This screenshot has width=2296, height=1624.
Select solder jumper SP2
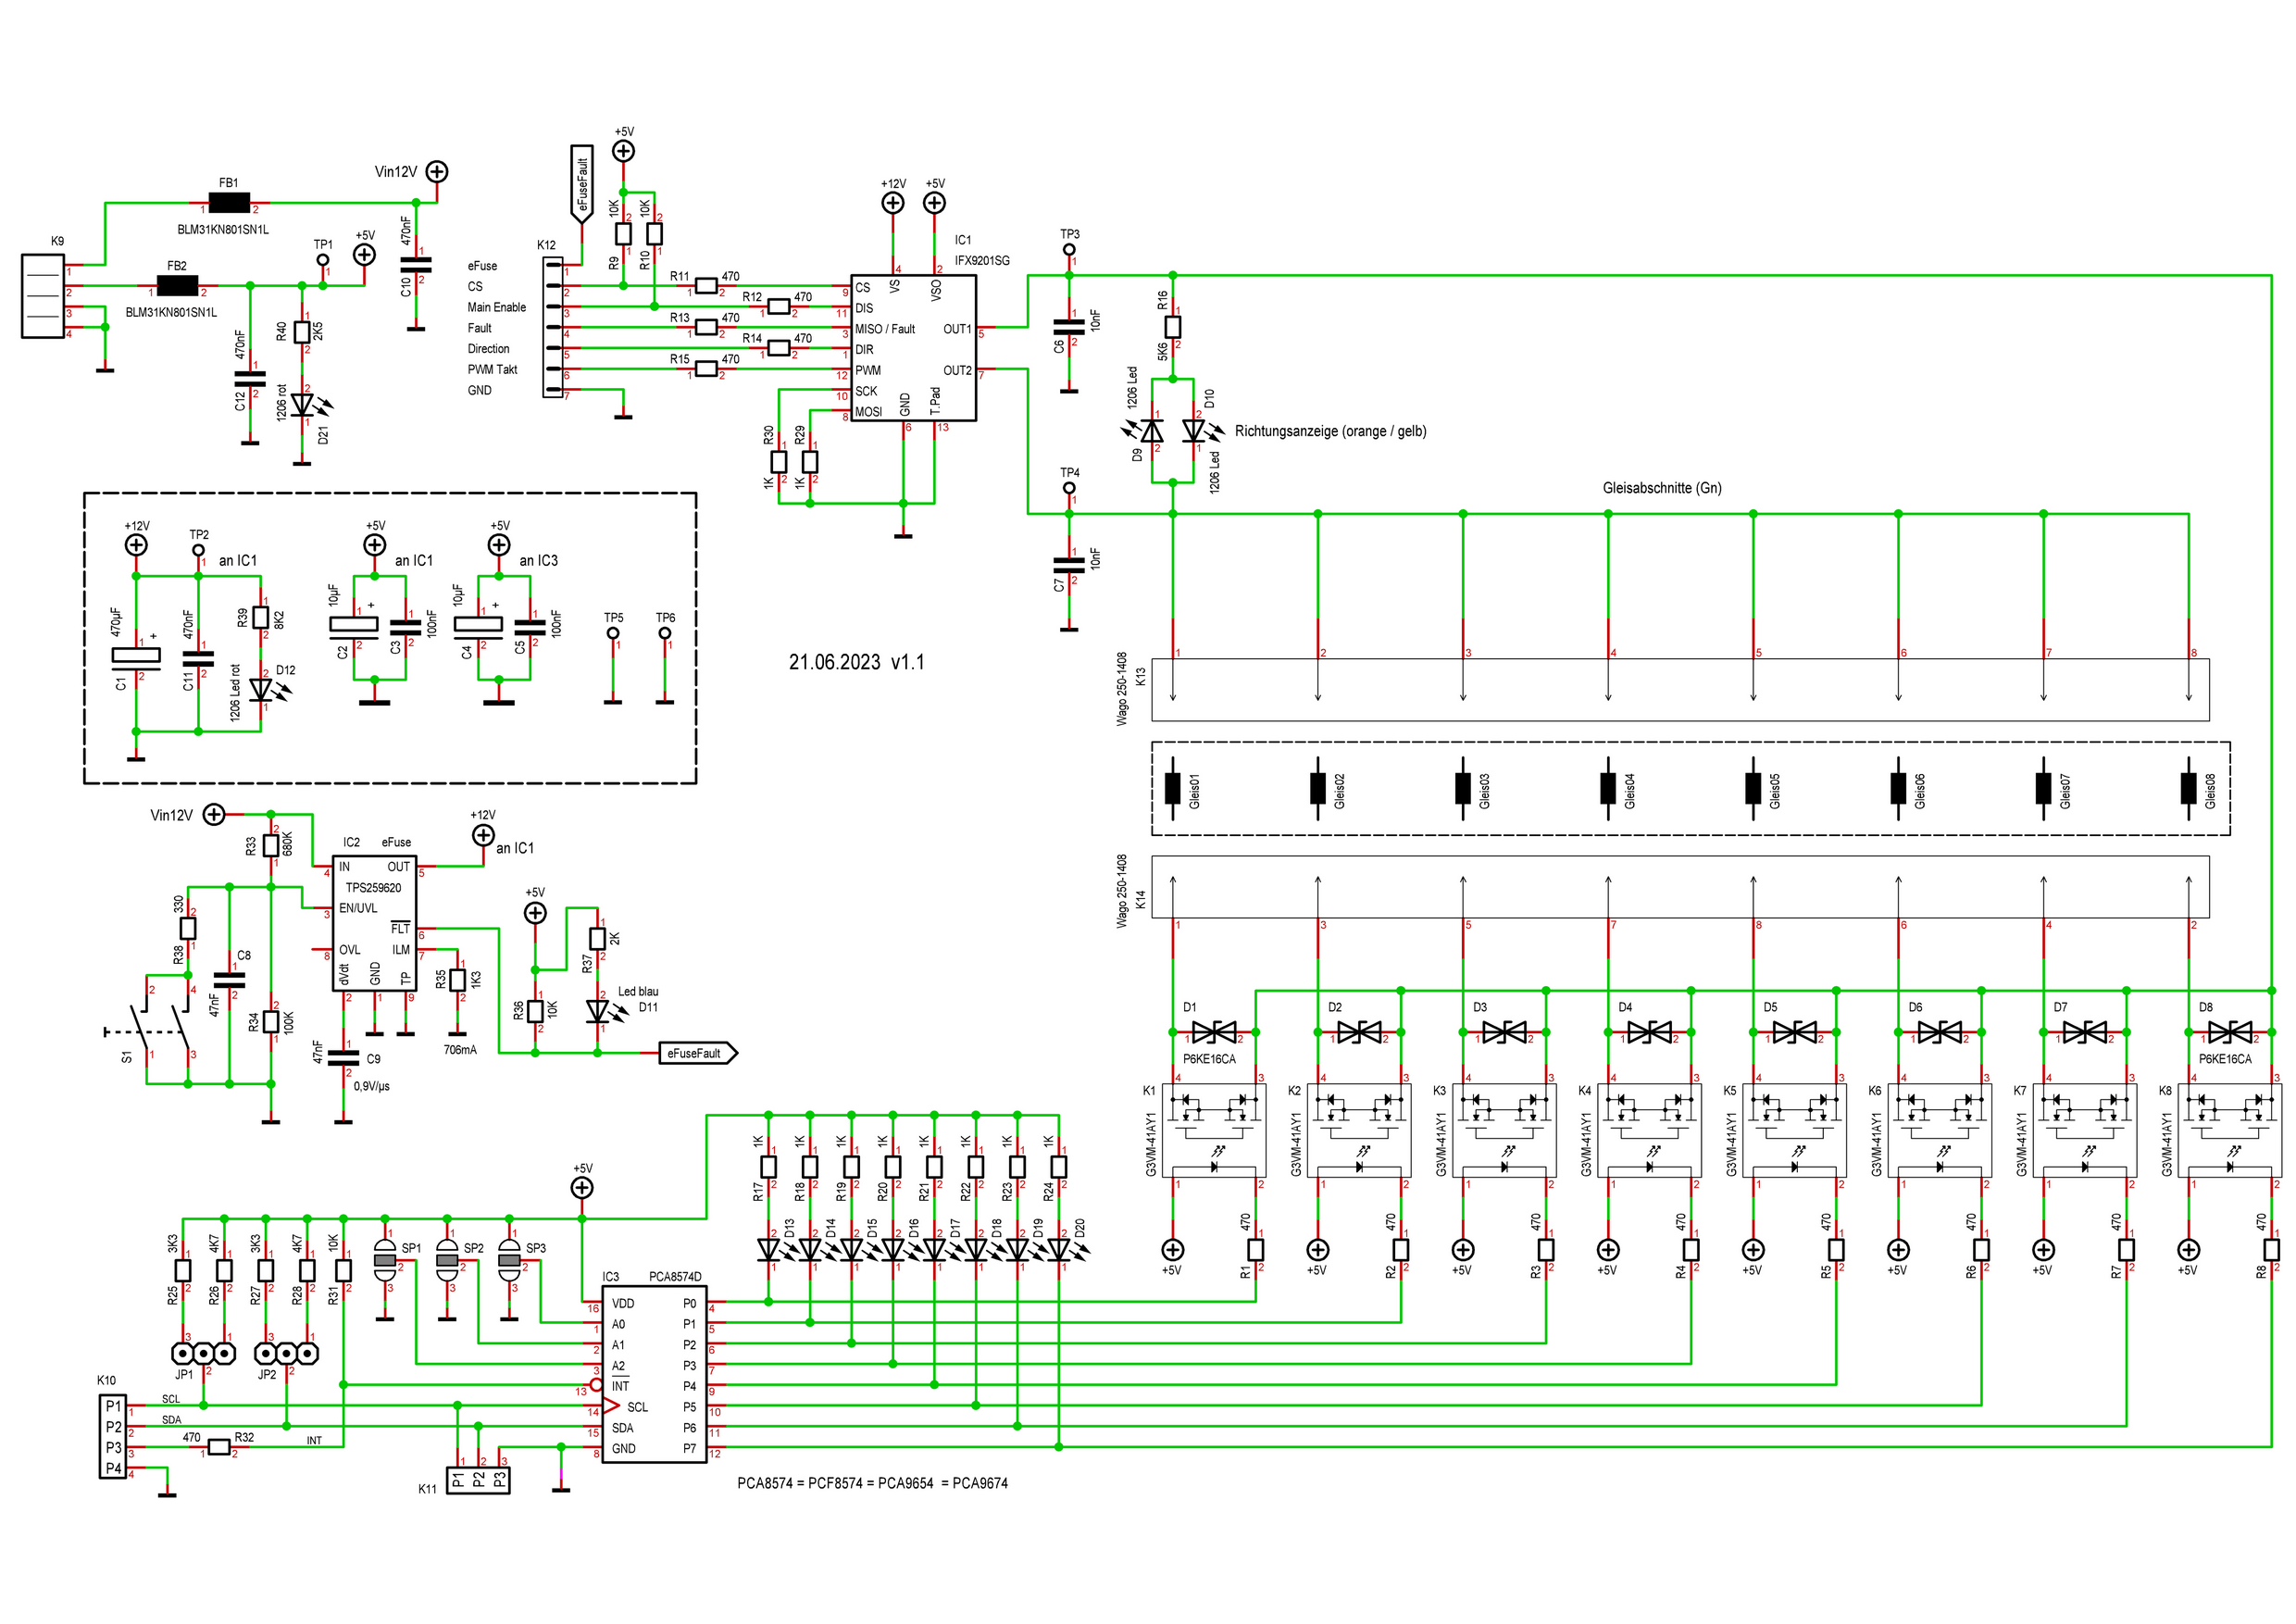(x=447, y=1261)
